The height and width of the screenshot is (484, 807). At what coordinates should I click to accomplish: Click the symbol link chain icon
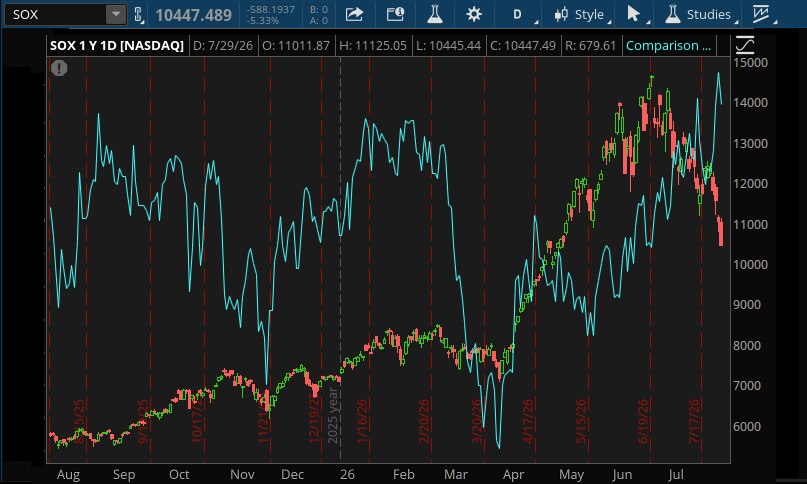137,14
